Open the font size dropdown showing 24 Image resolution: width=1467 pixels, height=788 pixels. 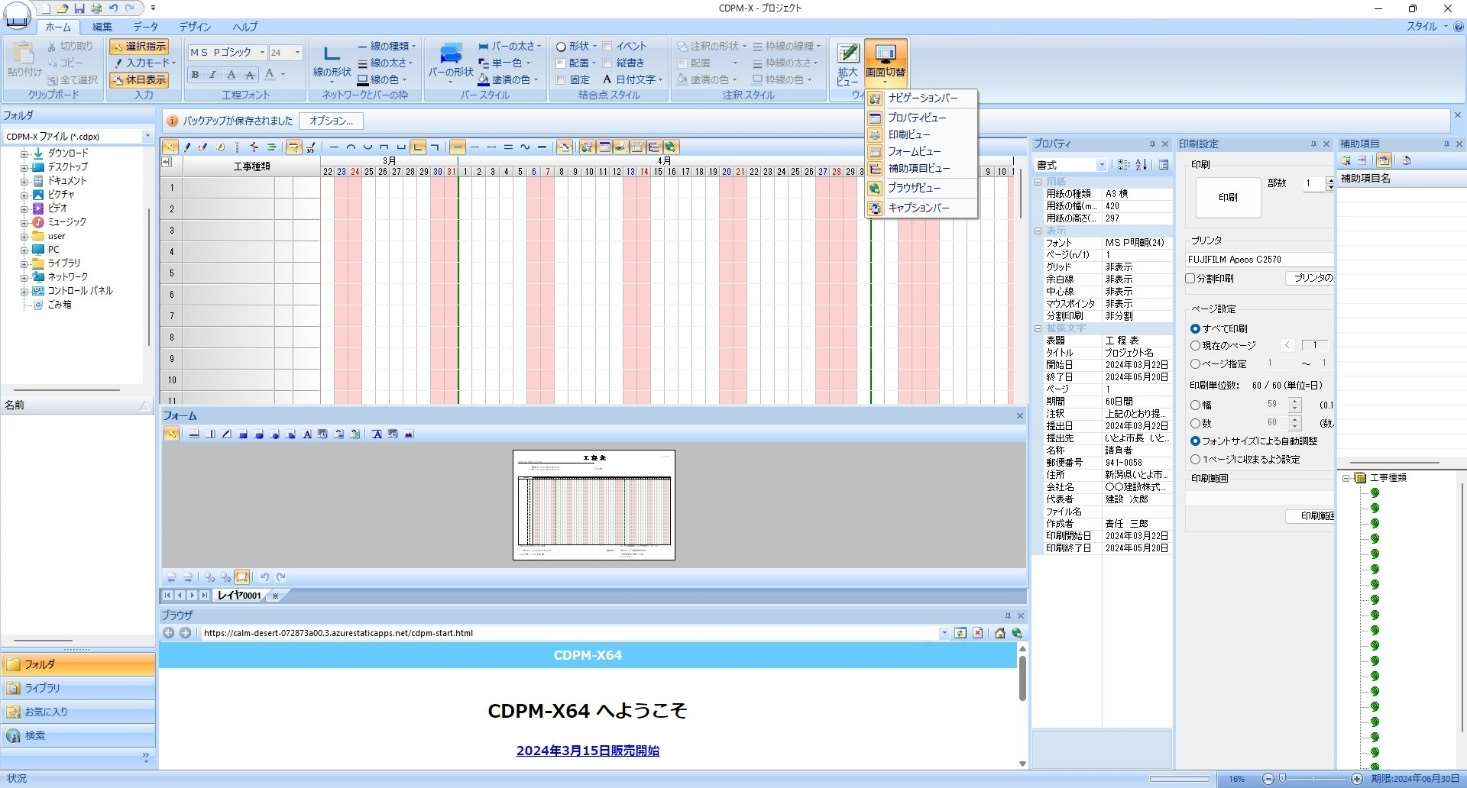click(x=297, y=53)
